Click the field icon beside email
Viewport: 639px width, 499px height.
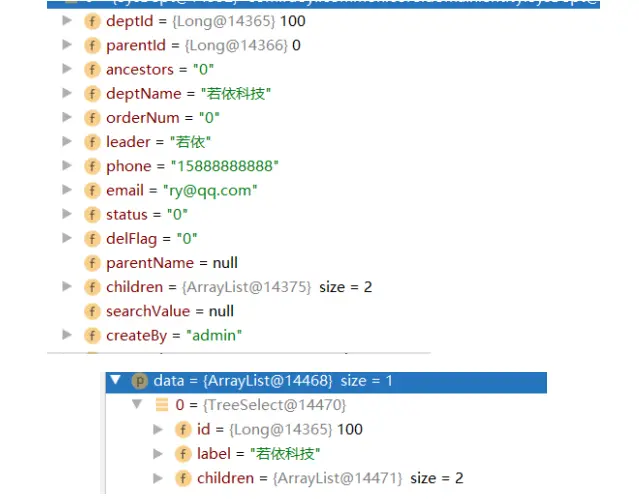[x=93, y=190]
